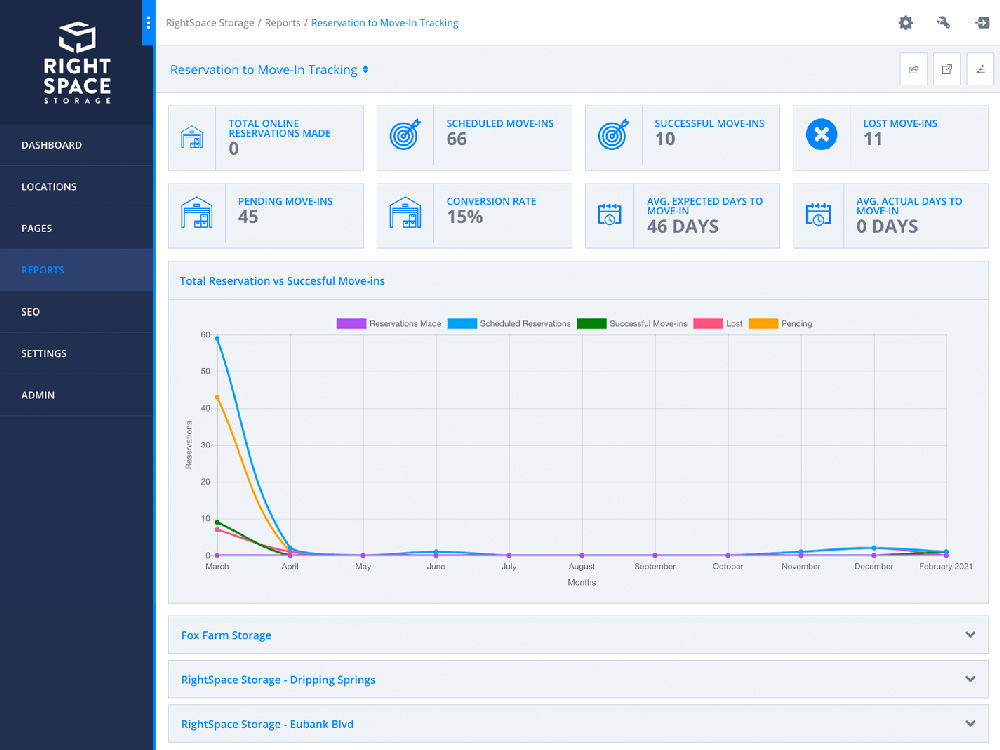Click the Pending Move-Ins value 45
This screenshot has height=750, width=1000.
248,217
